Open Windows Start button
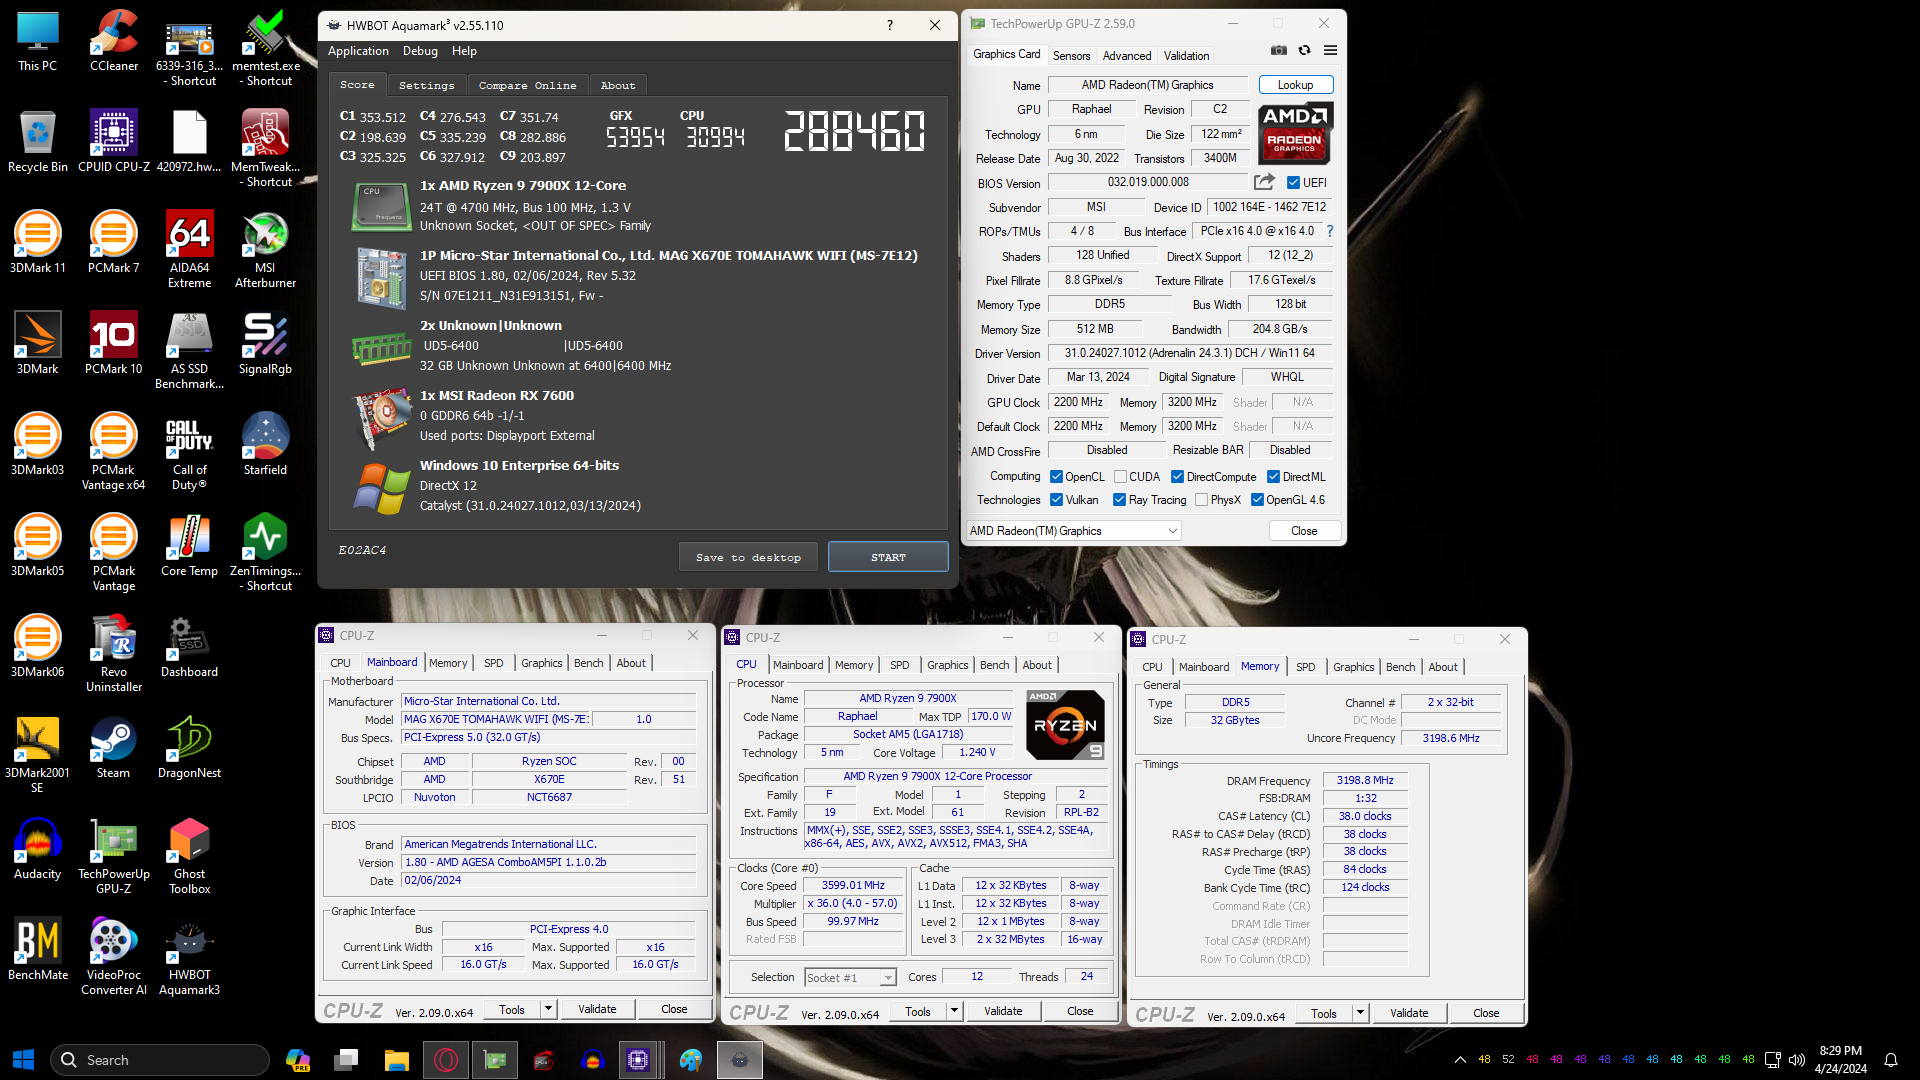Image resolution: width=1920 pixels, height=1080 pixels. coord(23,1060)
